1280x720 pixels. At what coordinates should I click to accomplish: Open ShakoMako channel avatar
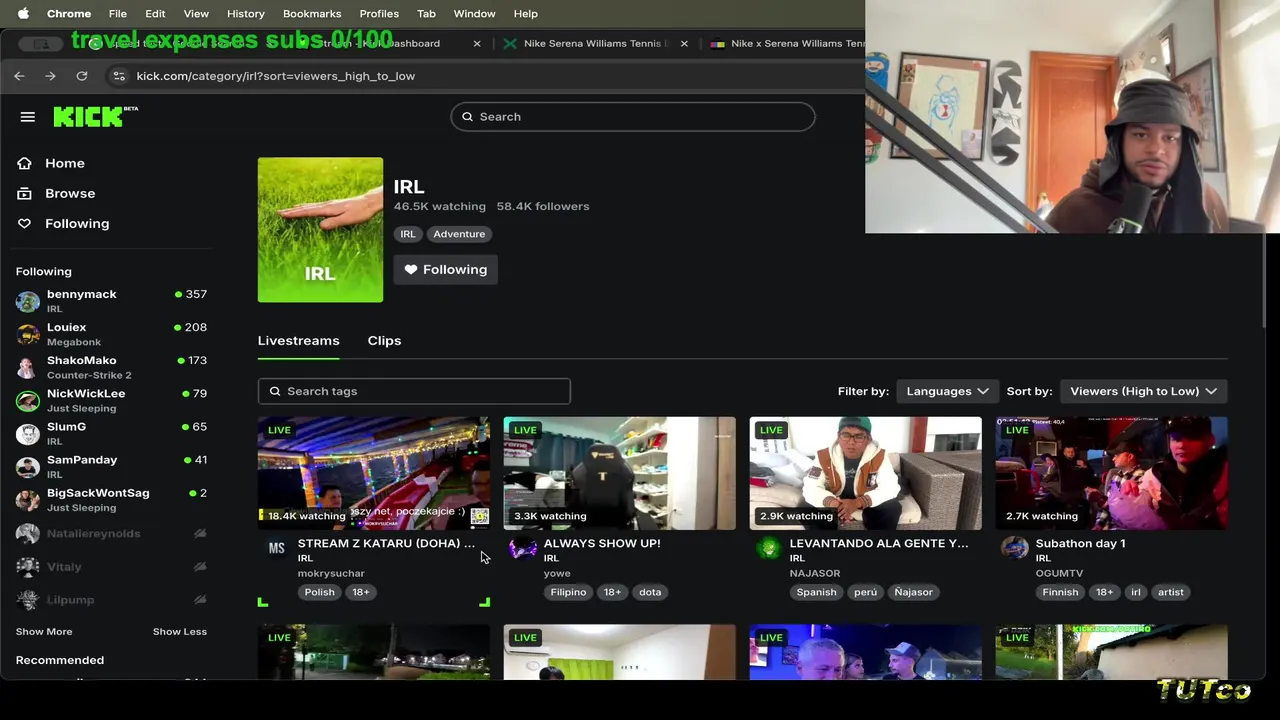tap(28, 367)
